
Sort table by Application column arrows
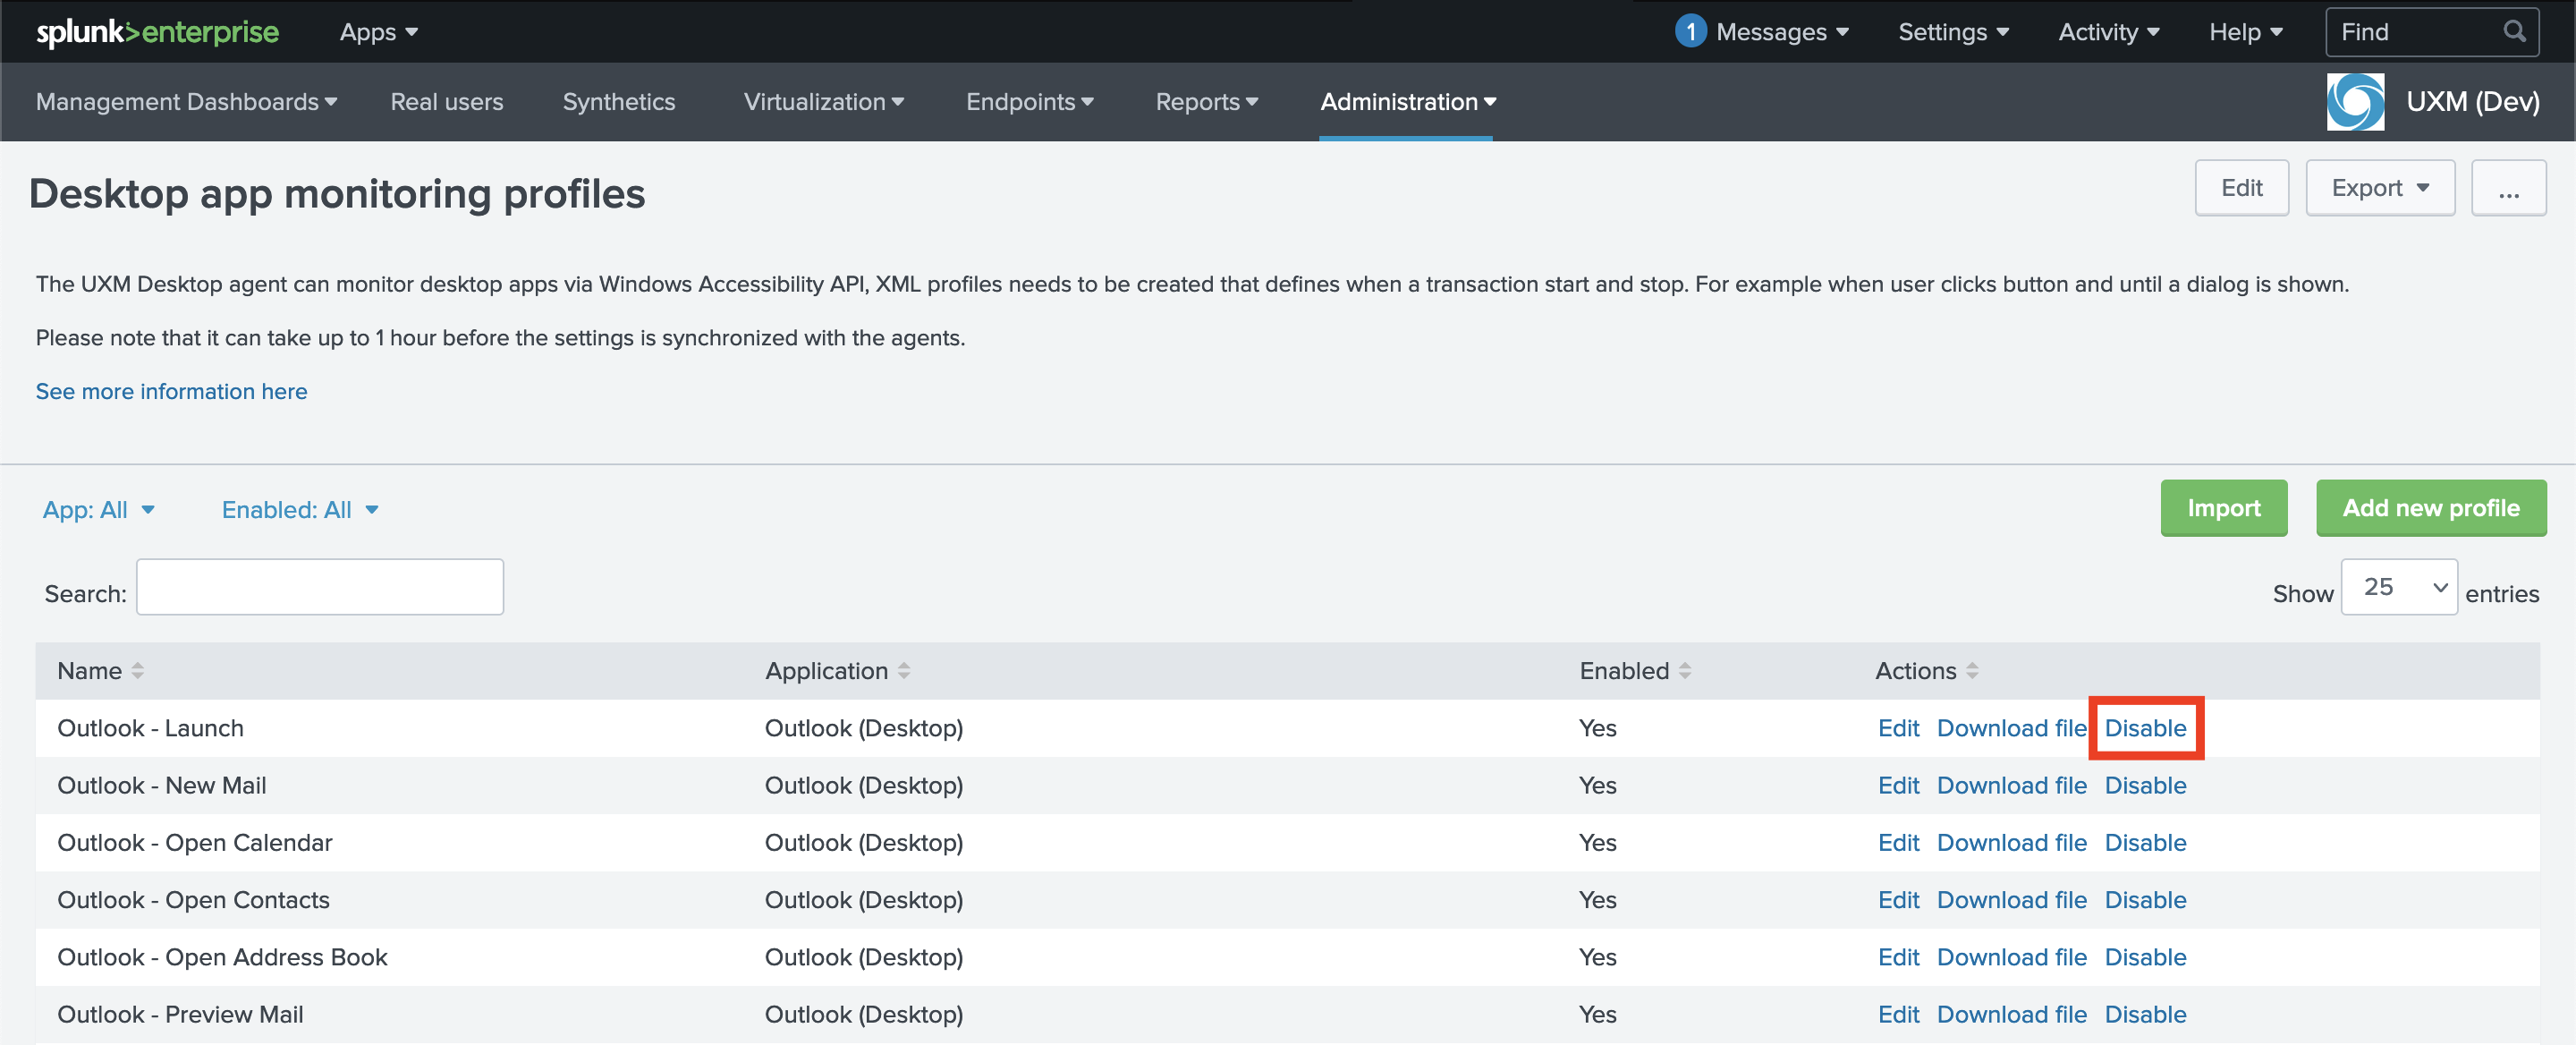pos(904,671)
